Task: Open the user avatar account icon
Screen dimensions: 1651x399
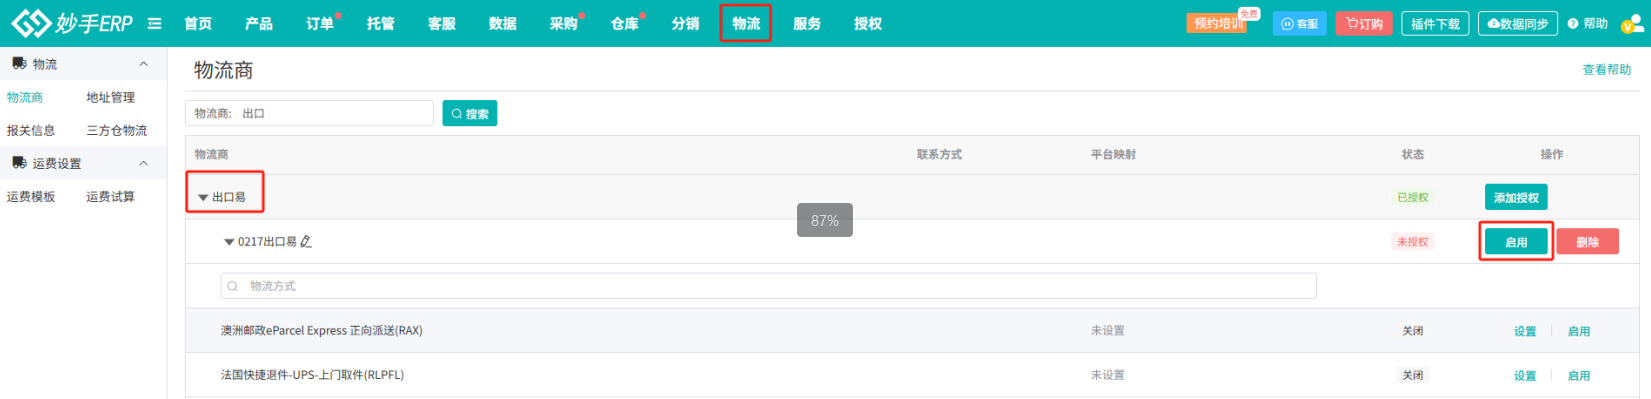Action: (1632, 23)
